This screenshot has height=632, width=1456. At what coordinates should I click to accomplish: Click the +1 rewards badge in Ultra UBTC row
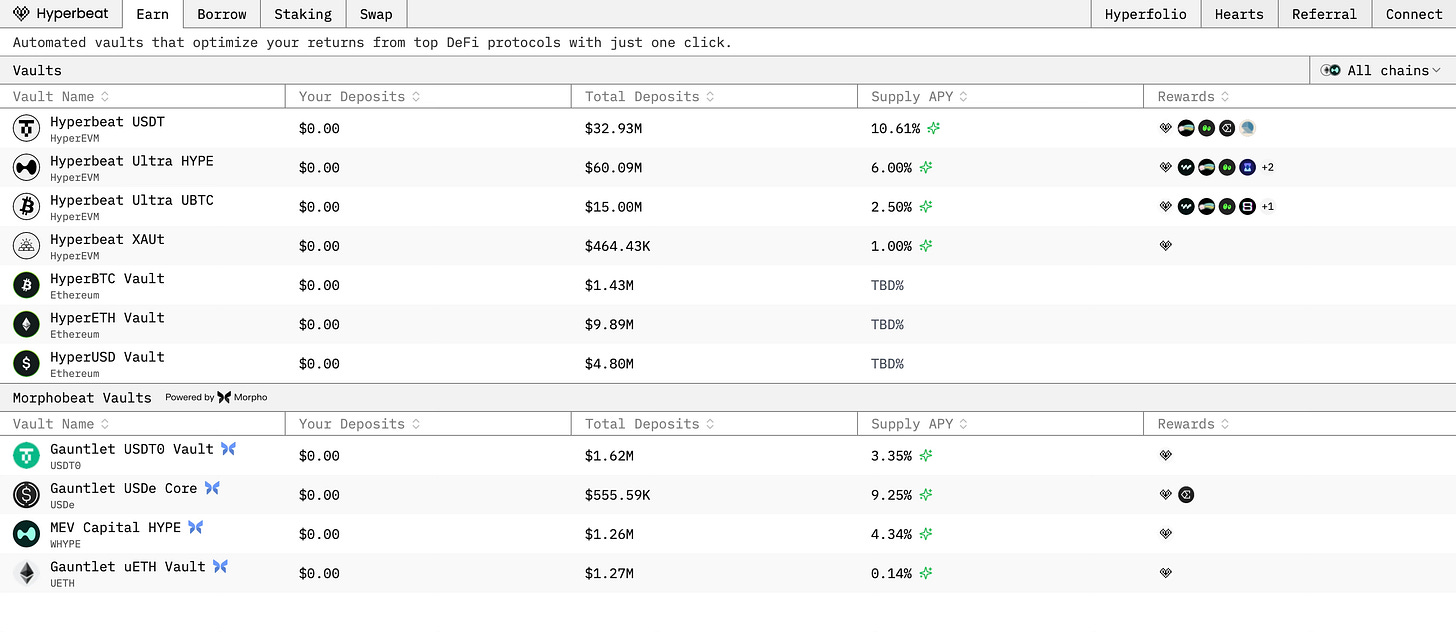[x=1267, y=206]
